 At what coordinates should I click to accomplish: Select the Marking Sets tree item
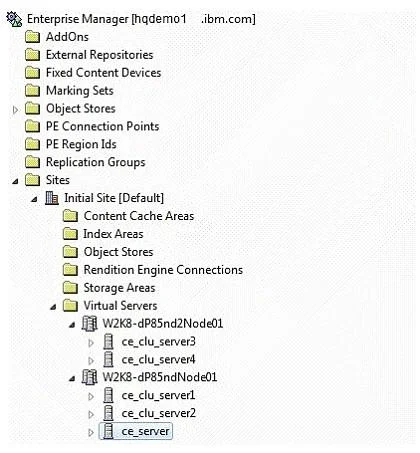pos(80,91)
